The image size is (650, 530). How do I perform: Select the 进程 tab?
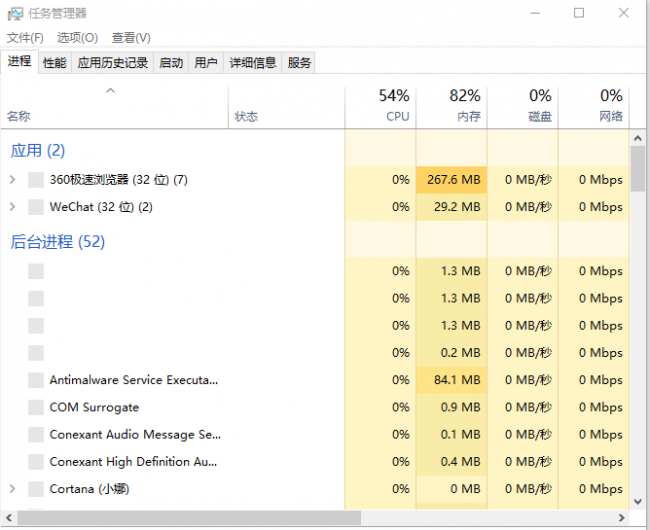(x=19, y=62)
